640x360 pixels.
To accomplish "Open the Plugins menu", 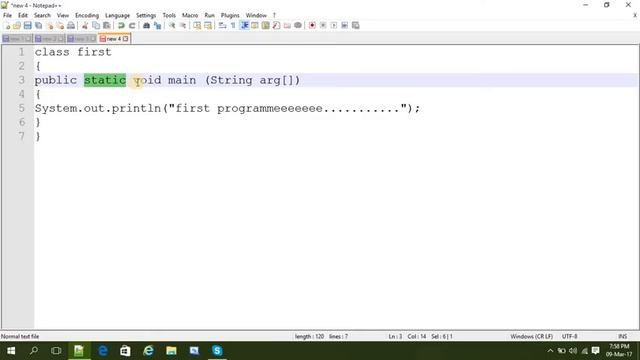I will [x=230, y=16].
